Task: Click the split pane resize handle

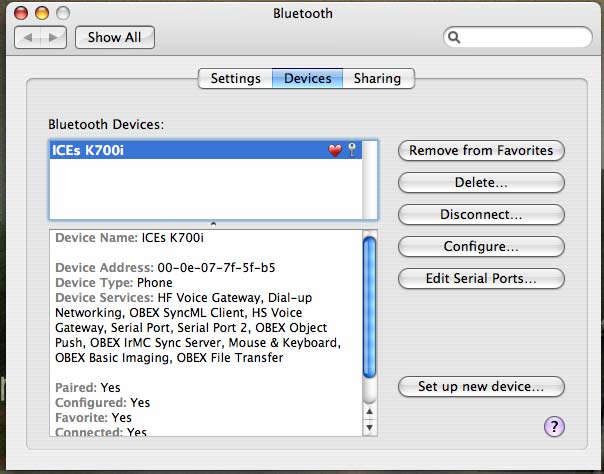Action: pos(213,224)
